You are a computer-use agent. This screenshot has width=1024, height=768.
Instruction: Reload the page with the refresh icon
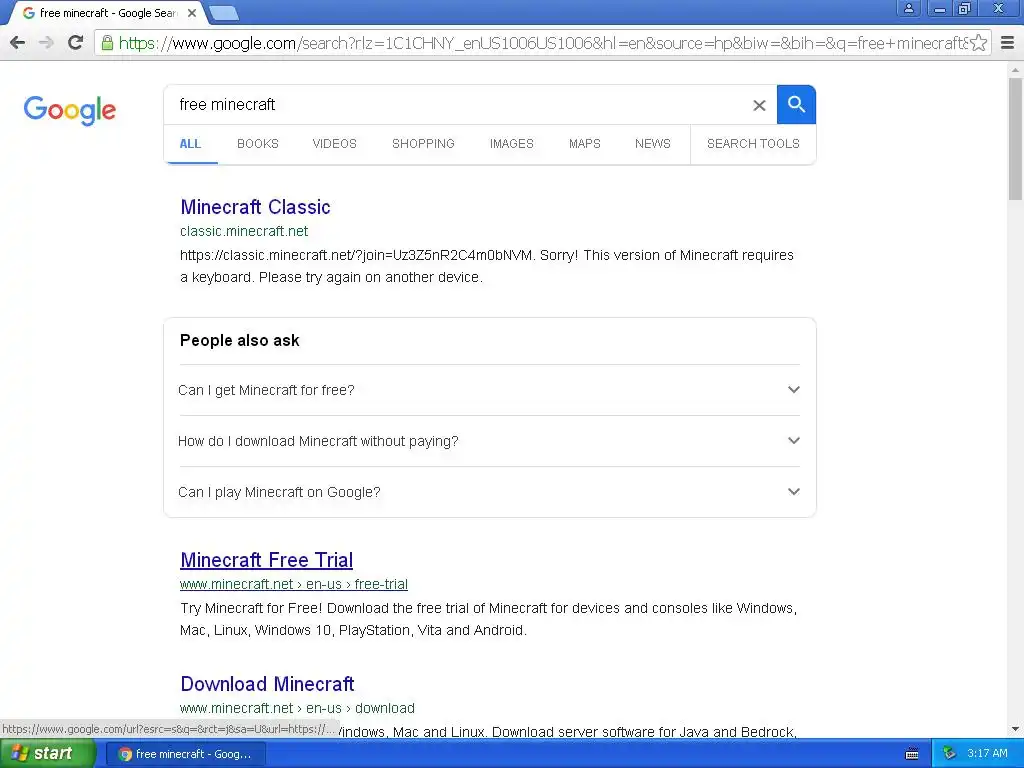pos(76,42)
